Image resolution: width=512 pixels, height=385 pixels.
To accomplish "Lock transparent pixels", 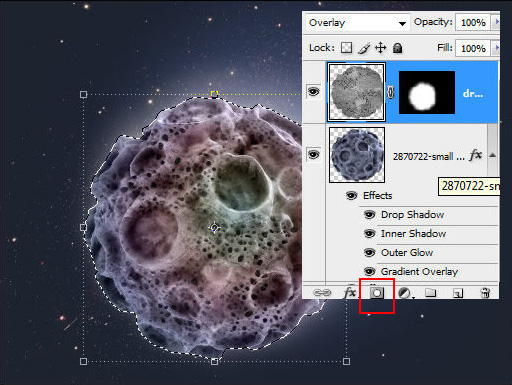I will pyautogui.click(x=347, y=48).
